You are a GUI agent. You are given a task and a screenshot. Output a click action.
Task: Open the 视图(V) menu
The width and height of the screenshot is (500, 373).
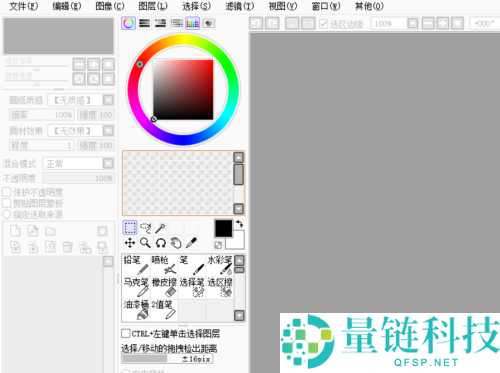[283, 6]
